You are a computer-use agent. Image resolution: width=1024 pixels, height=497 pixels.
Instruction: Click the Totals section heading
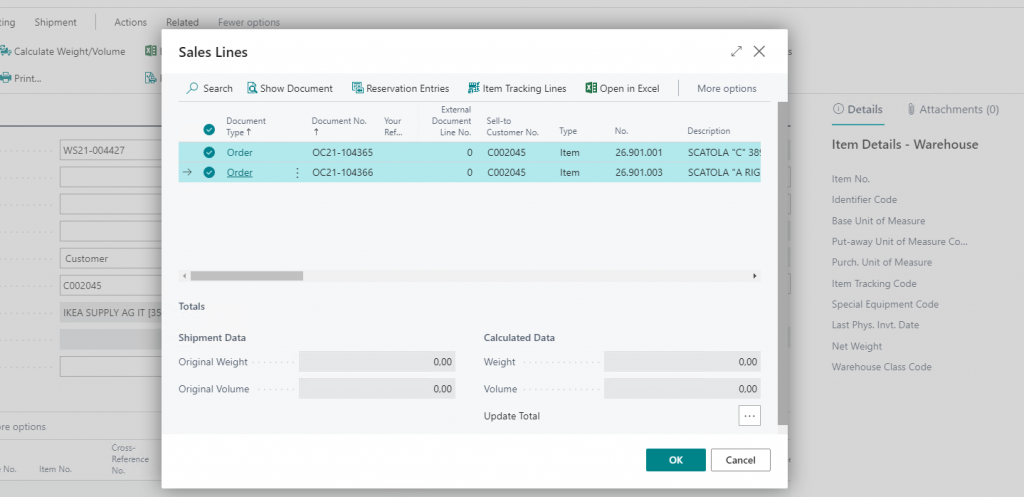click(x=191, y=306)
